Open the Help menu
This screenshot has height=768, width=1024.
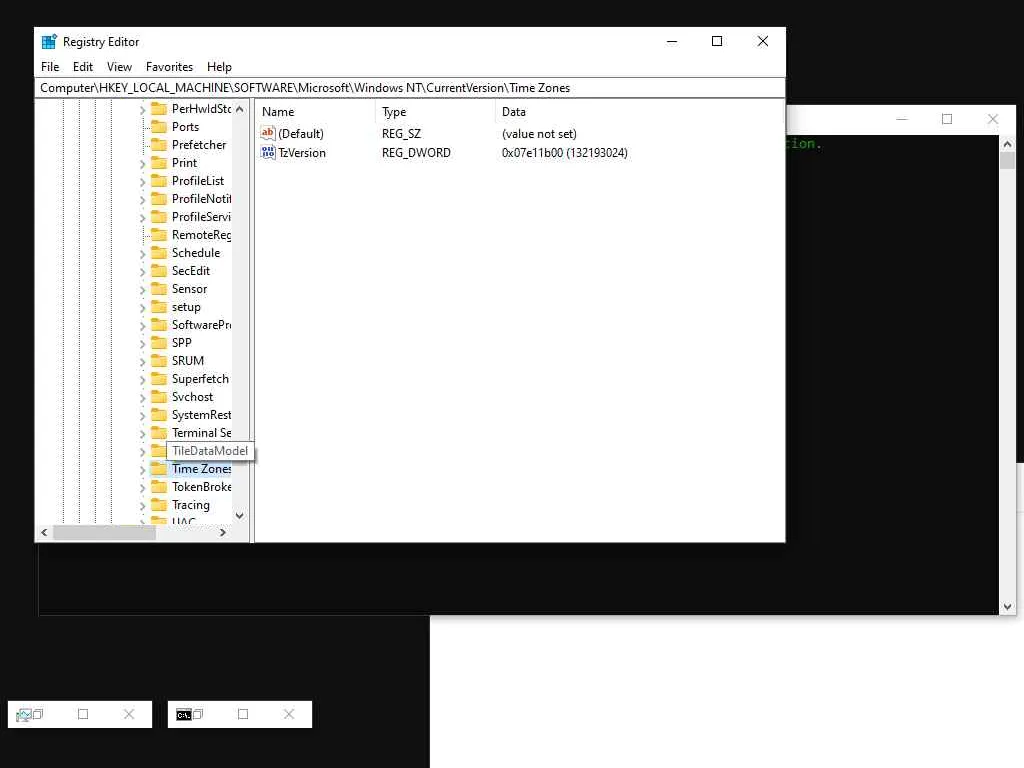pos(219,67)
